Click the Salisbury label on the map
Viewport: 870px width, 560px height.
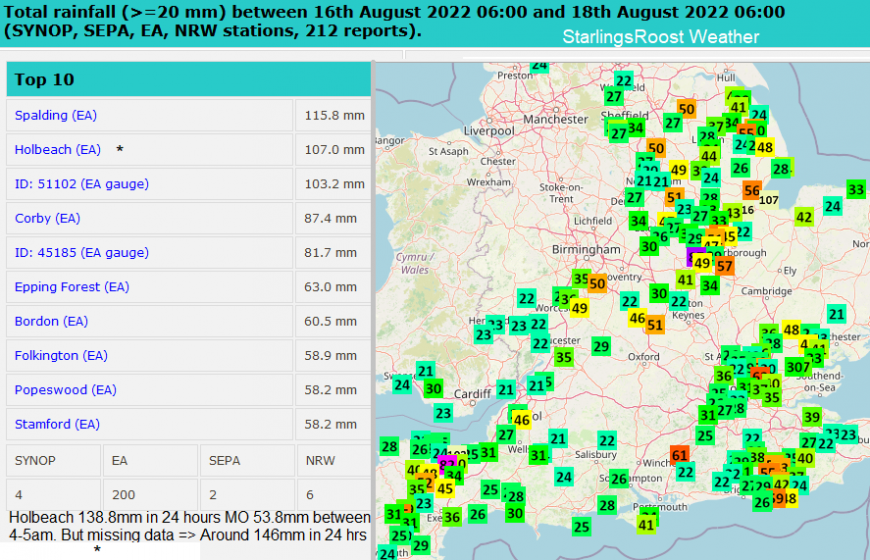pos(595,455)
